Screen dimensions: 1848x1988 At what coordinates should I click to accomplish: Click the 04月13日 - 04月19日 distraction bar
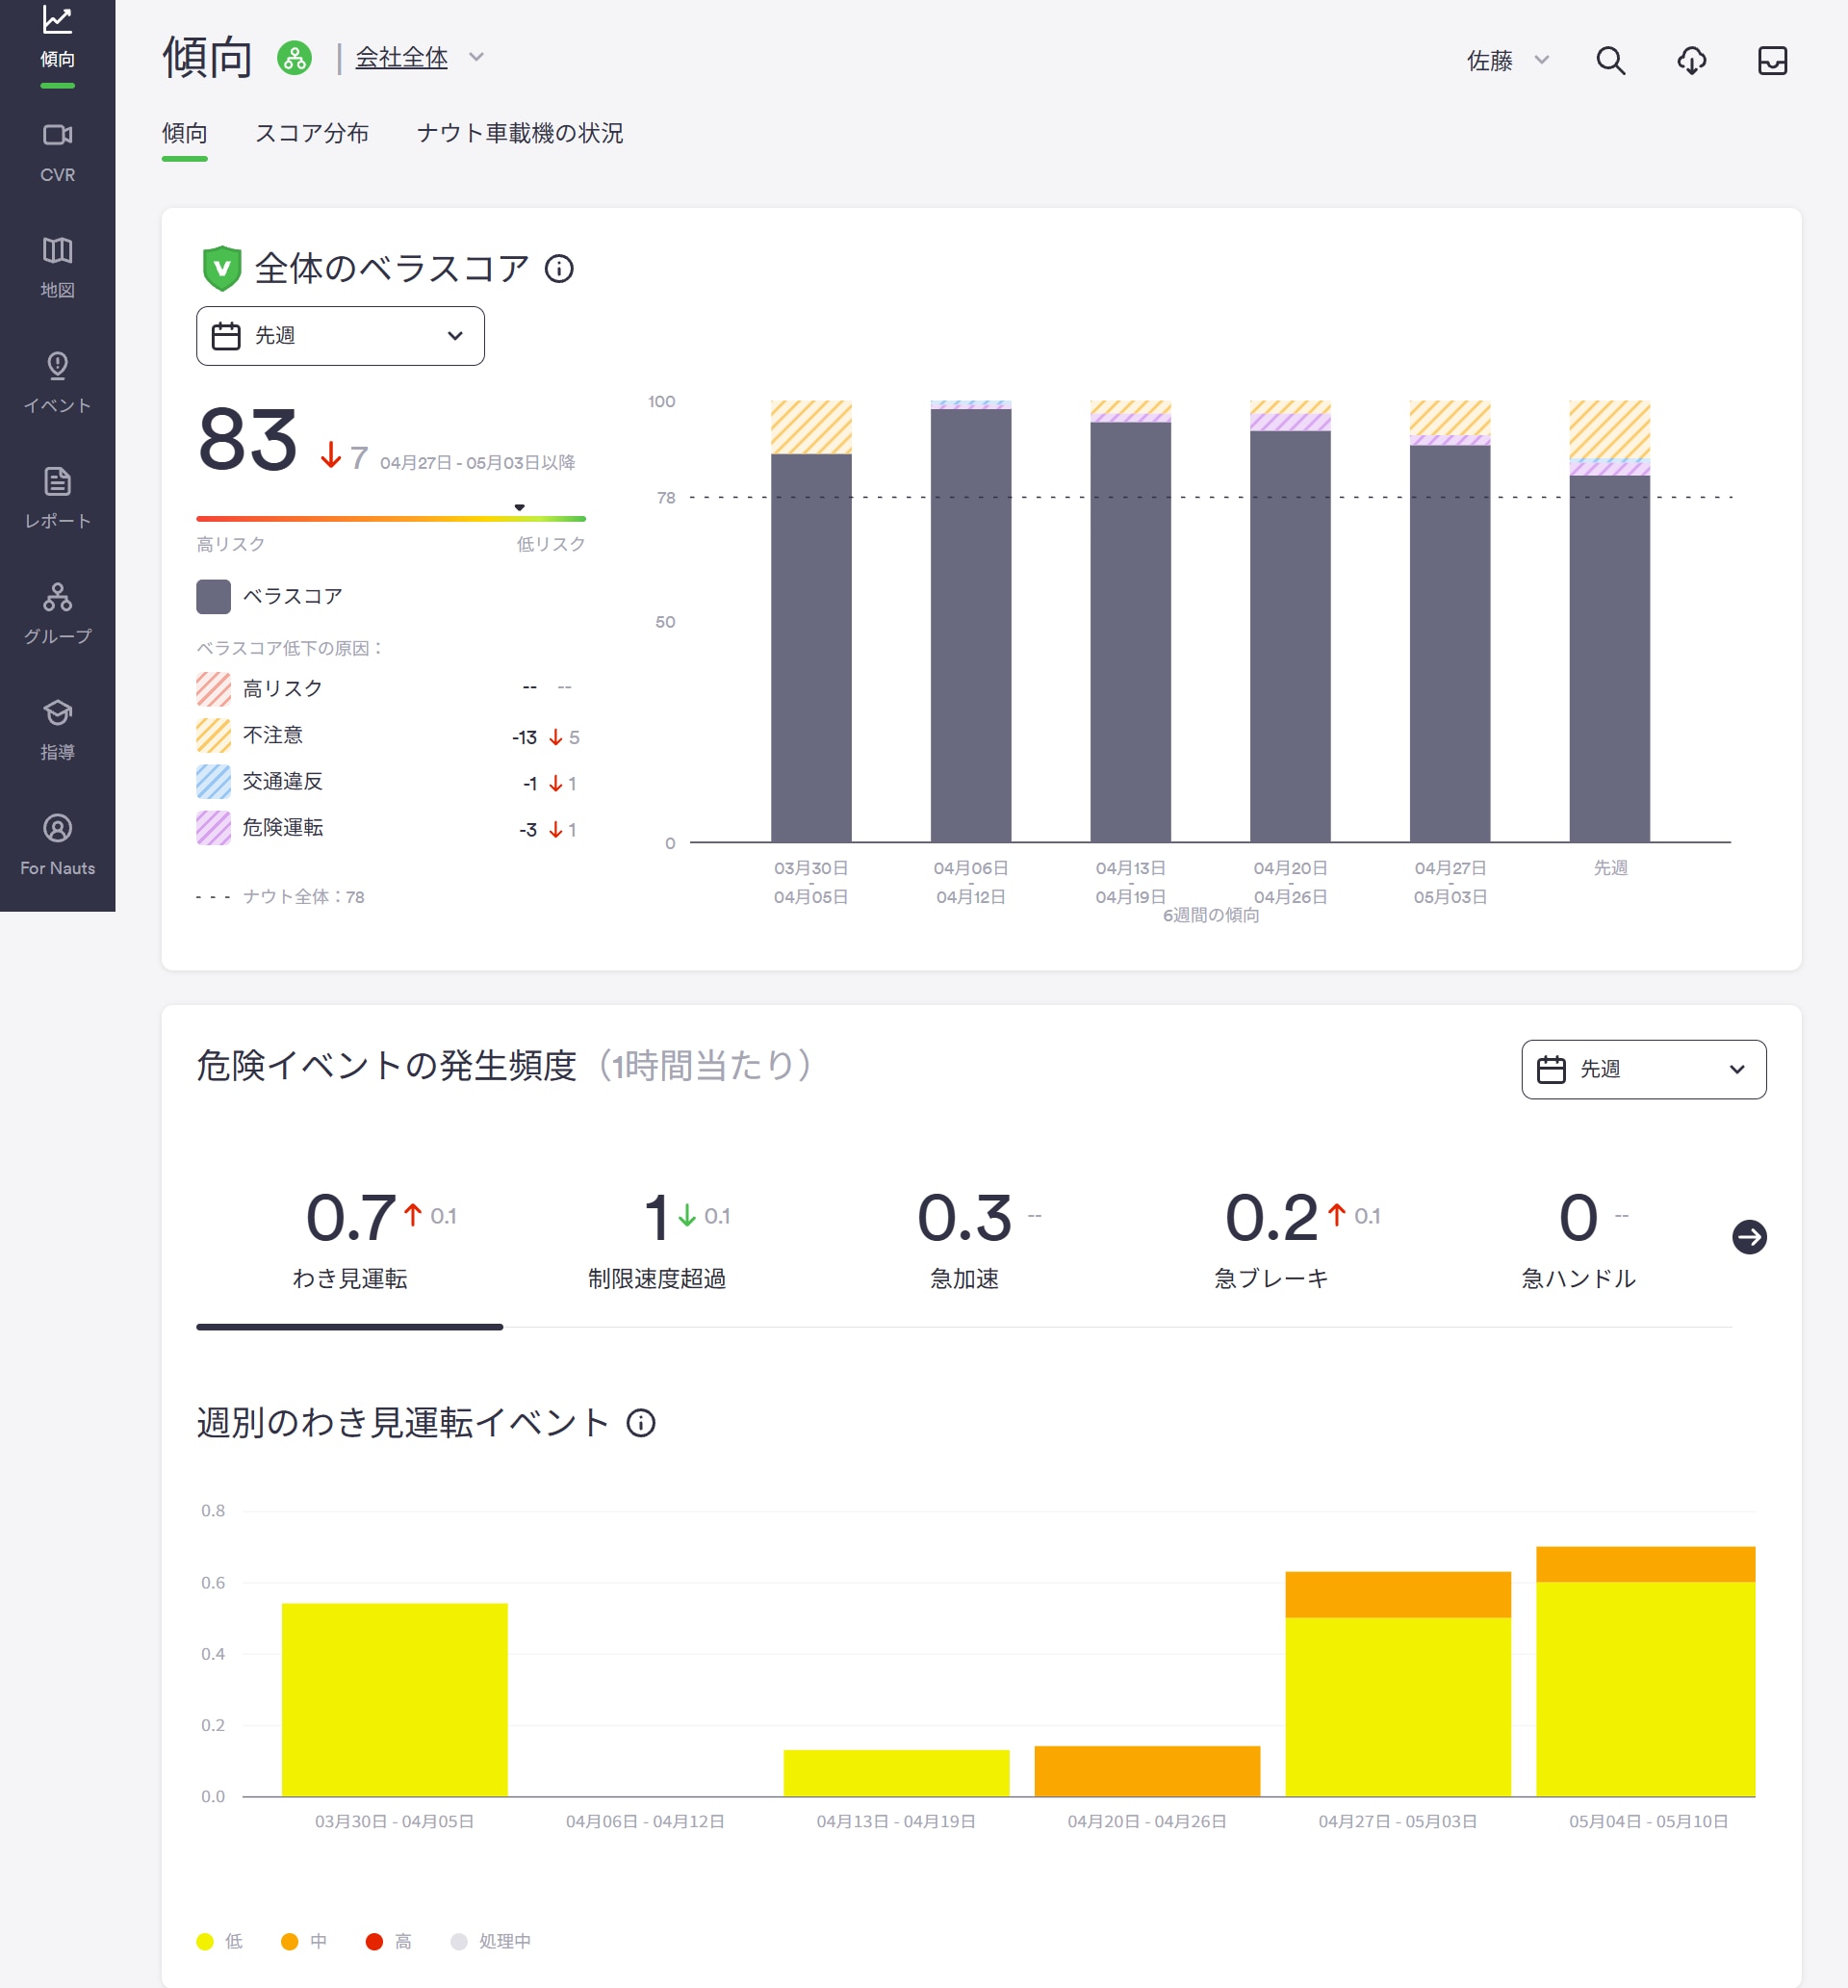click(896, 1773)
